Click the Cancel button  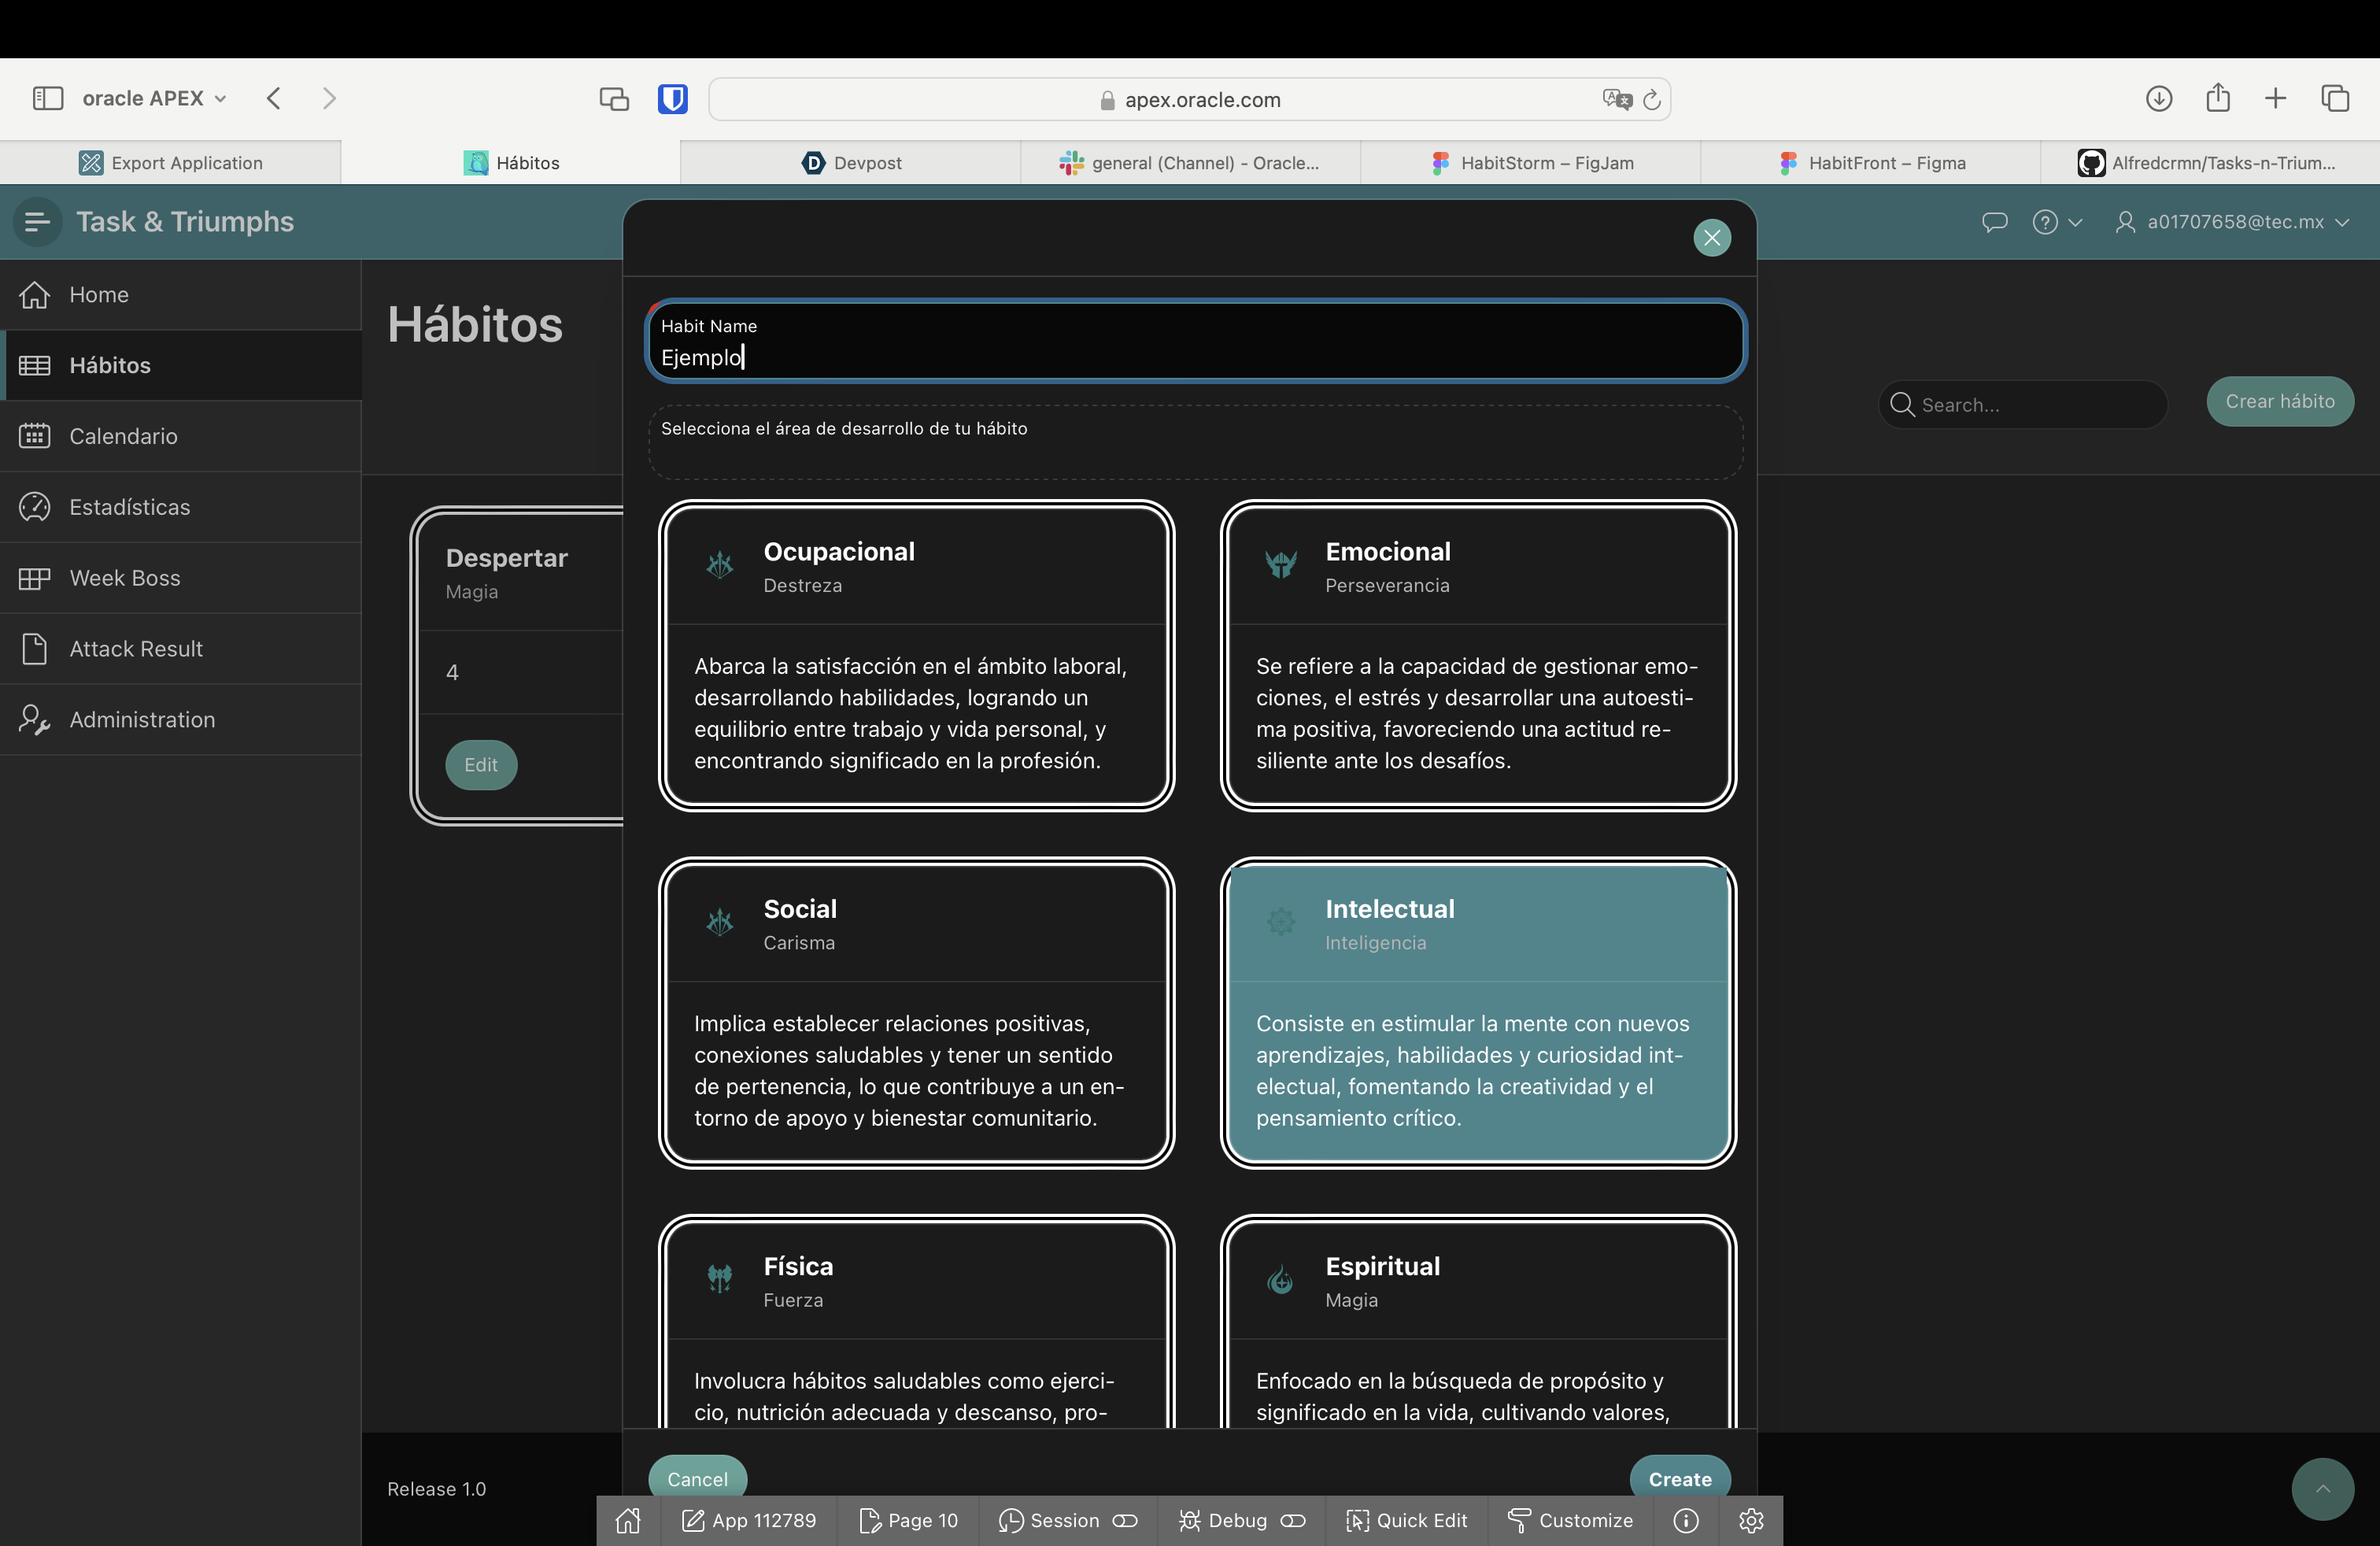click(697, 1478)
